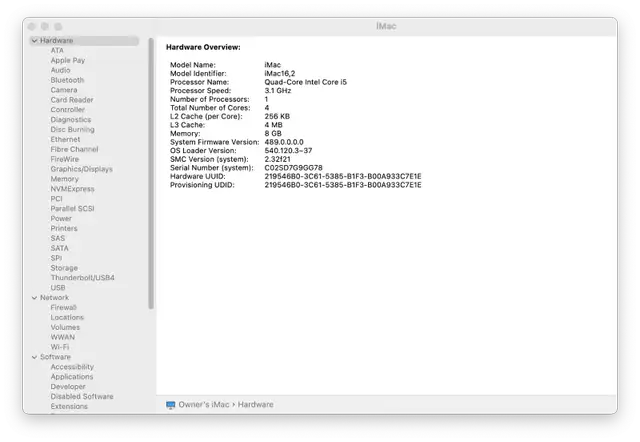Select SPI in the sidebar
Screen dimensions: 640x442
point(56,258)
